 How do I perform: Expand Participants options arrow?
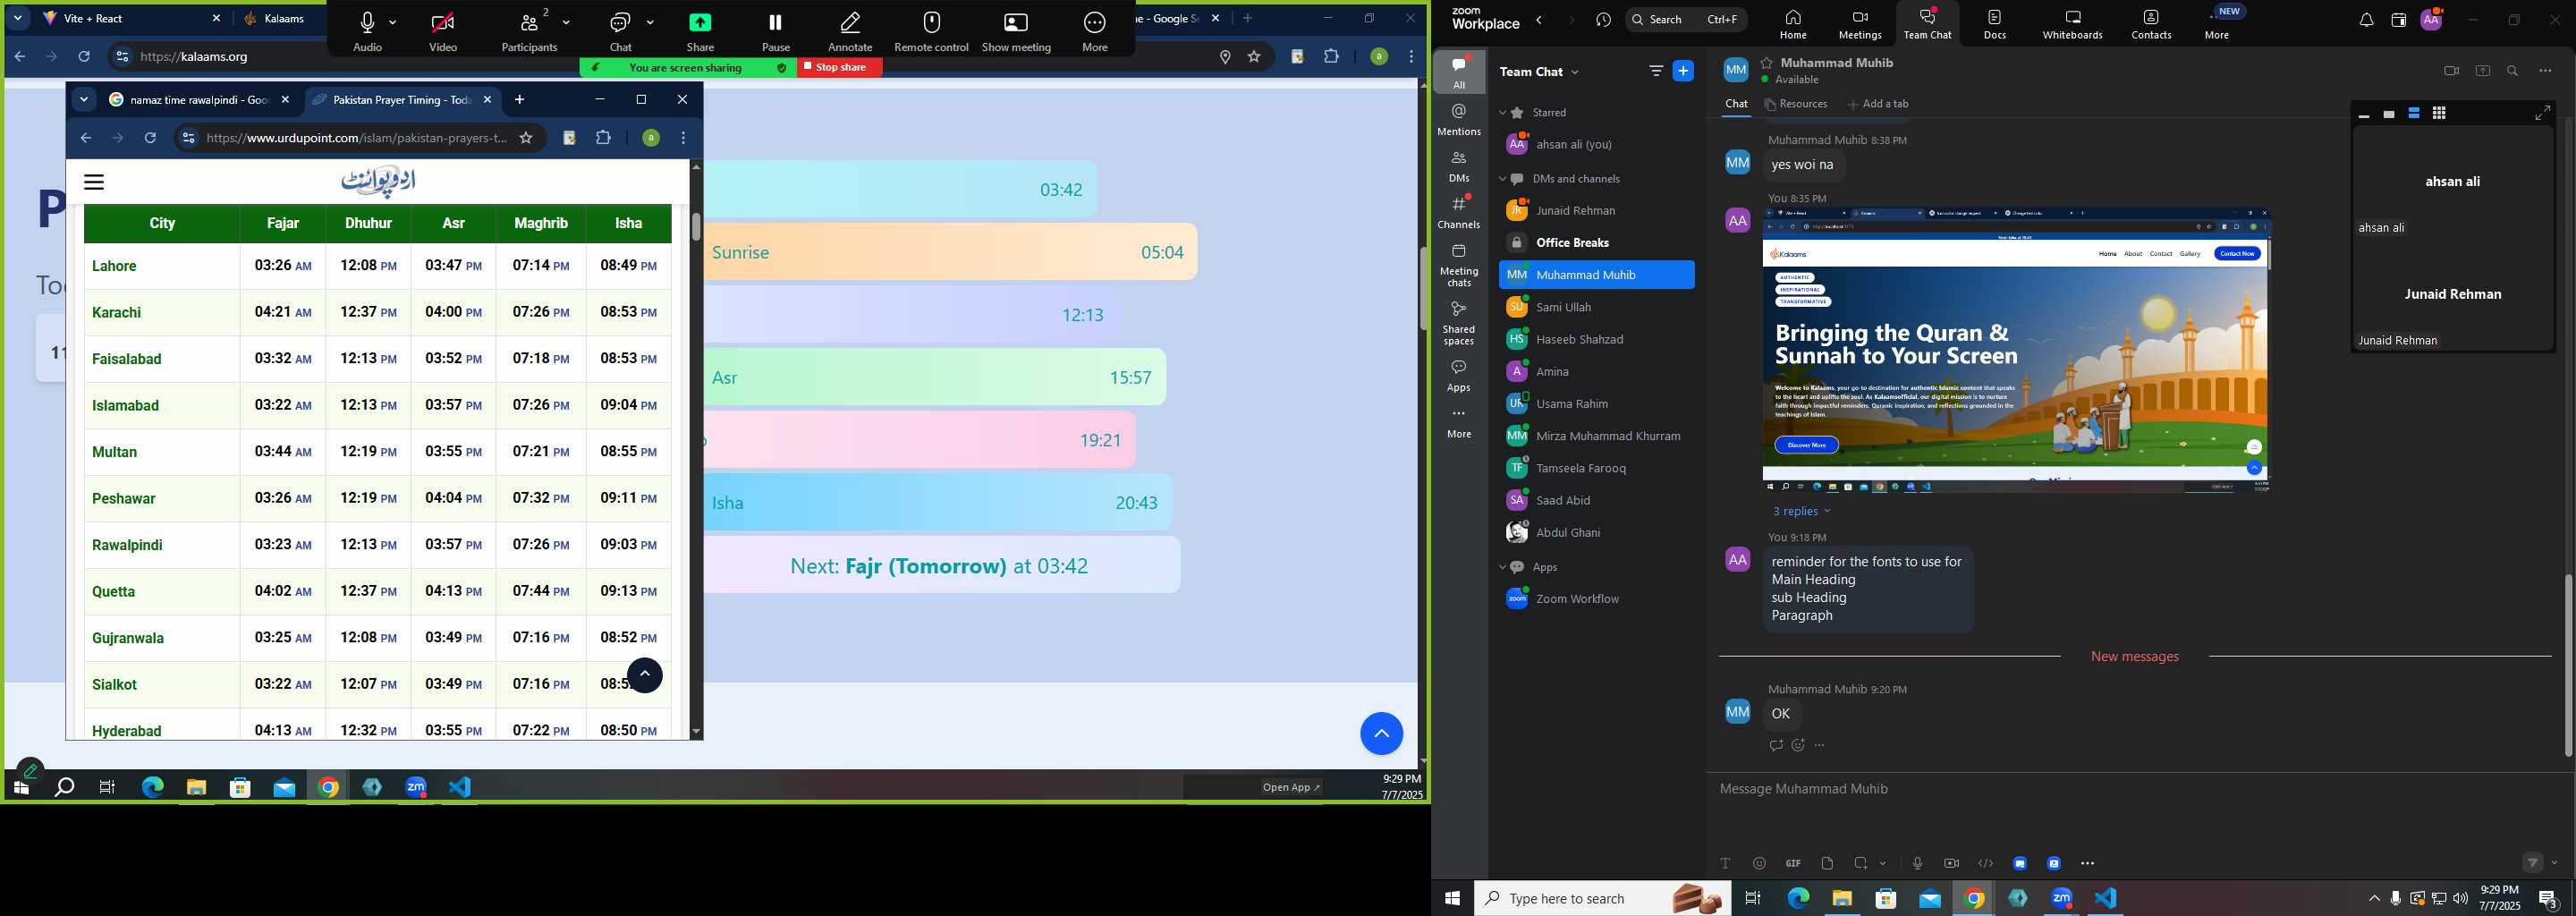[567, 22]
